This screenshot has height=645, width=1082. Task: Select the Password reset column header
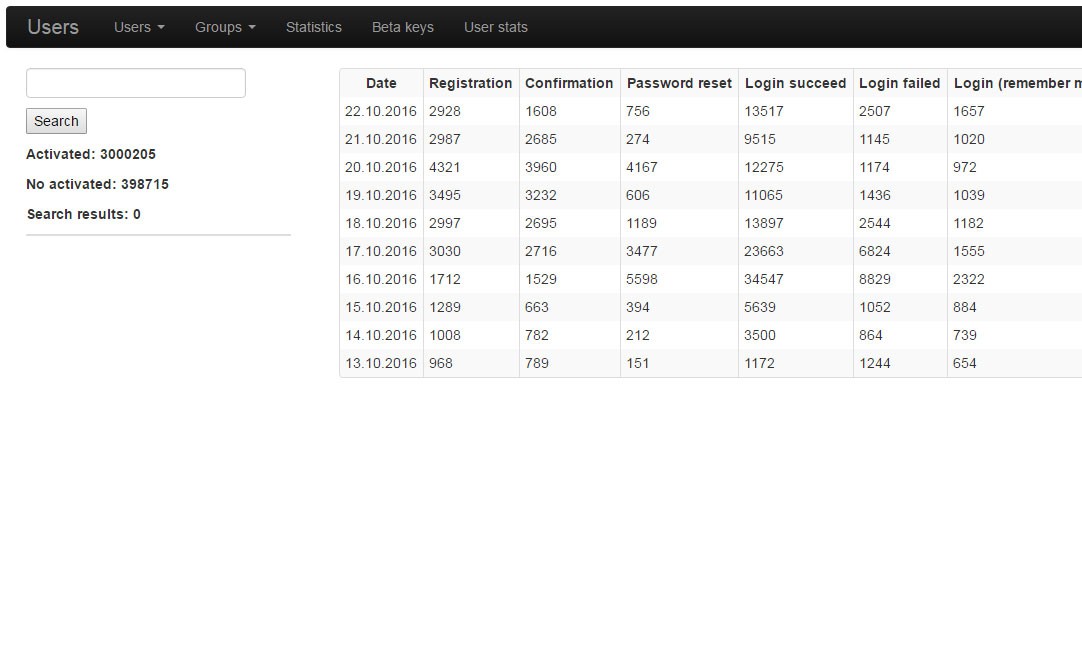coord(679,83)
